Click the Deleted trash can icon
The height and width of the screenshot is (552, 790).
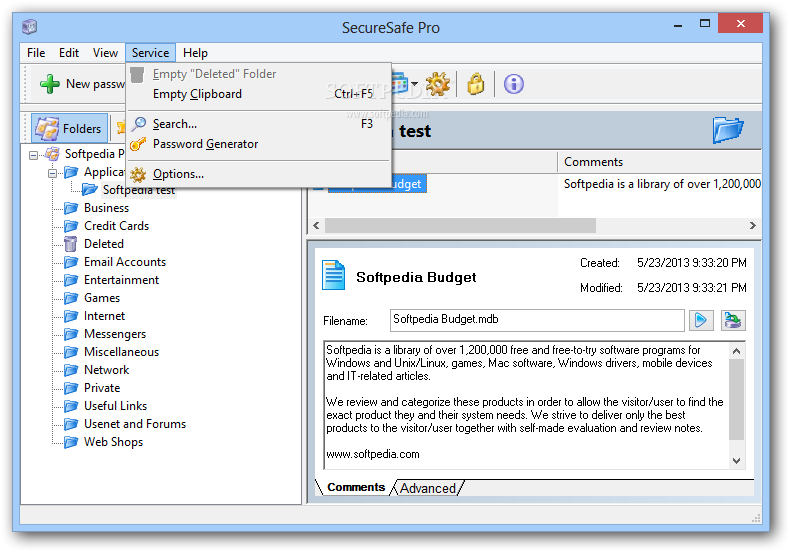click(71, 244)
